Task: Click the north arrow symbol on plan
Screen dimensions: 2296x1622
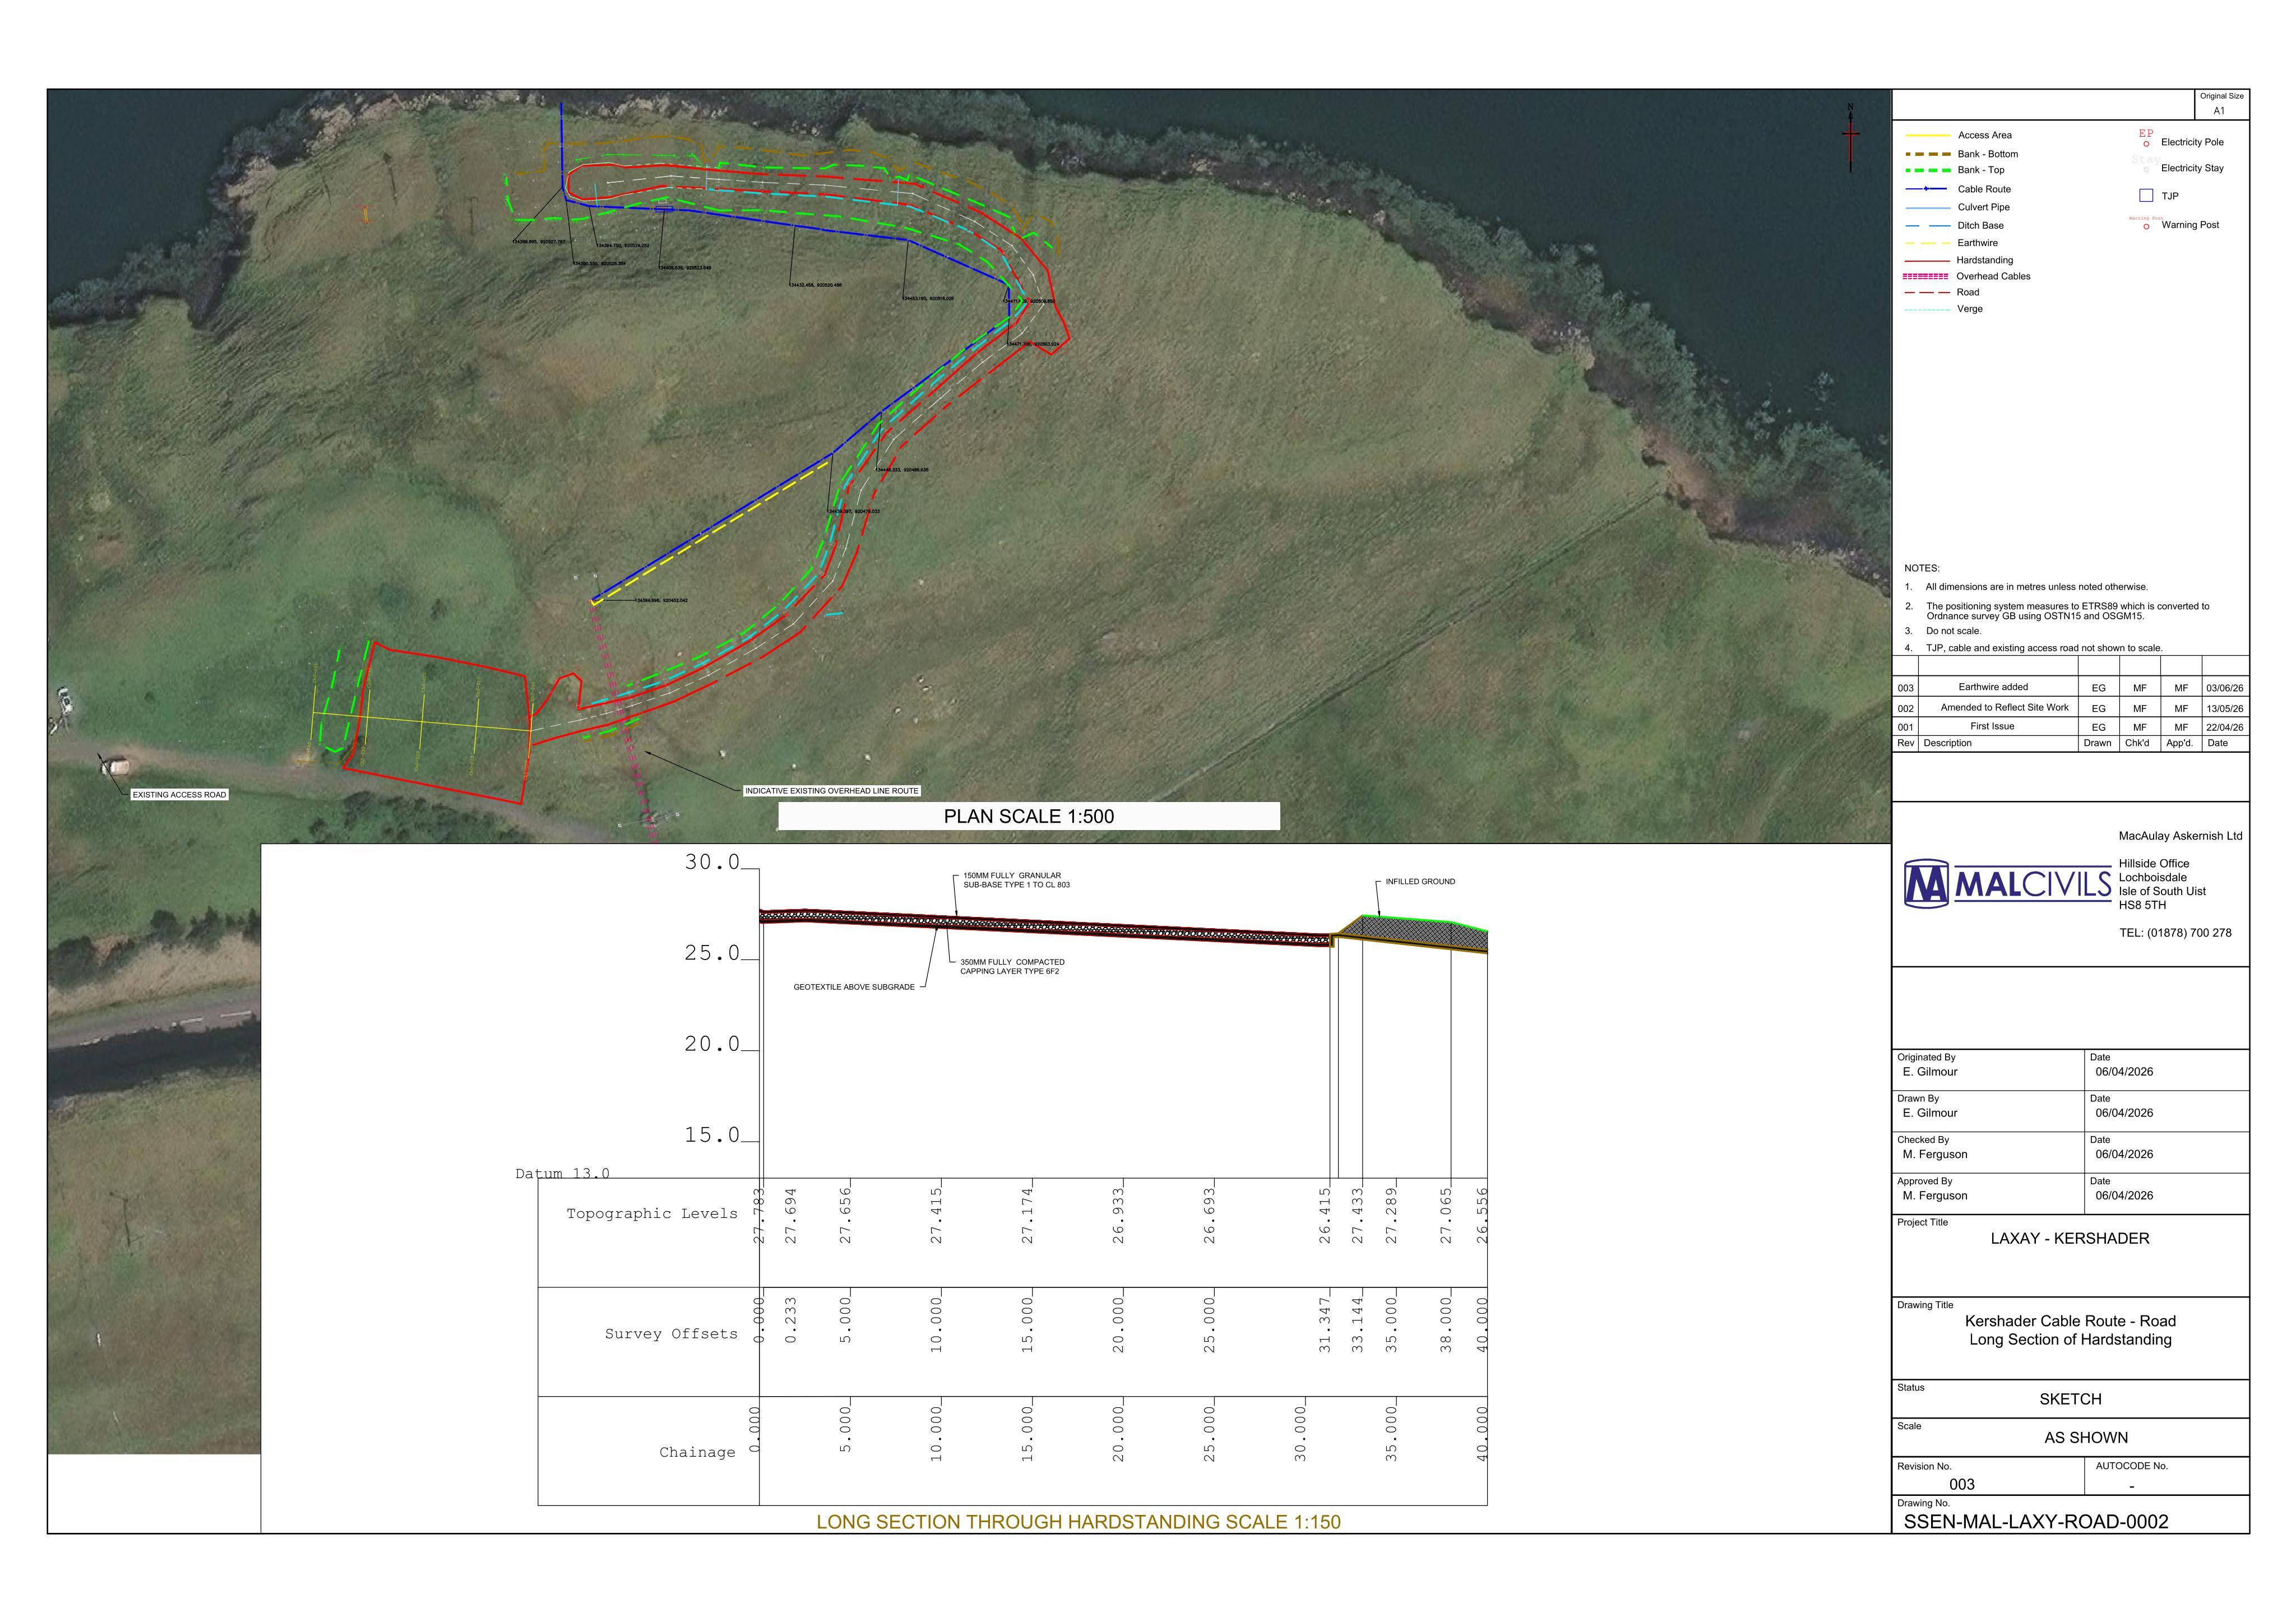Action: [1850, 137]
